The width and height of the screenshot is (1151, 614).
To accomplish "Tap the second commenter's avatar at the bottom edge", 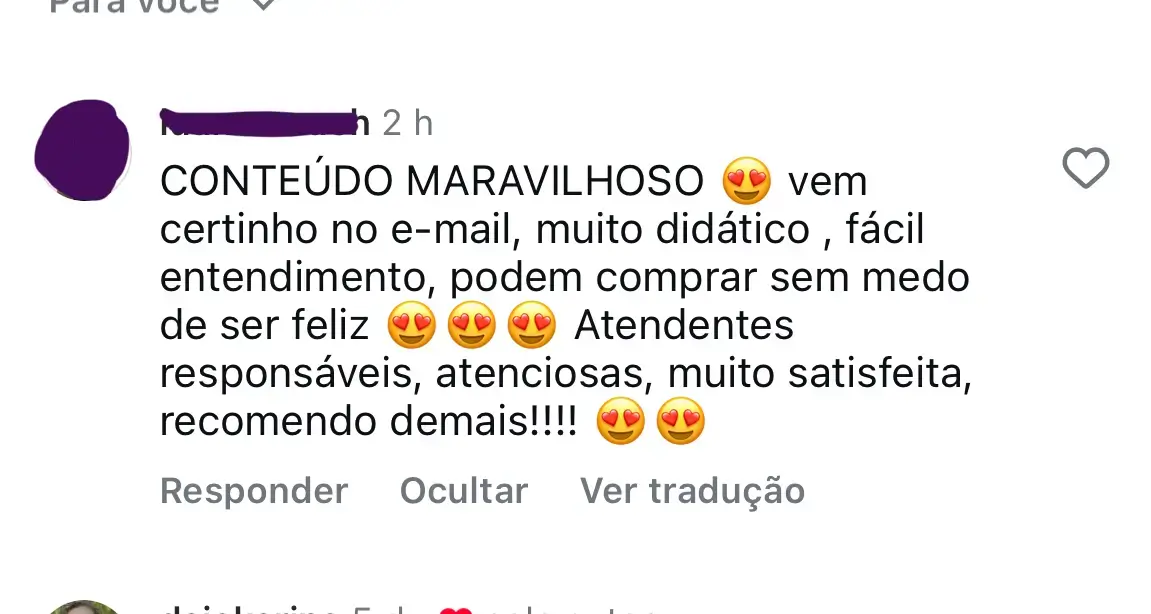I will [x=84, y=607].
